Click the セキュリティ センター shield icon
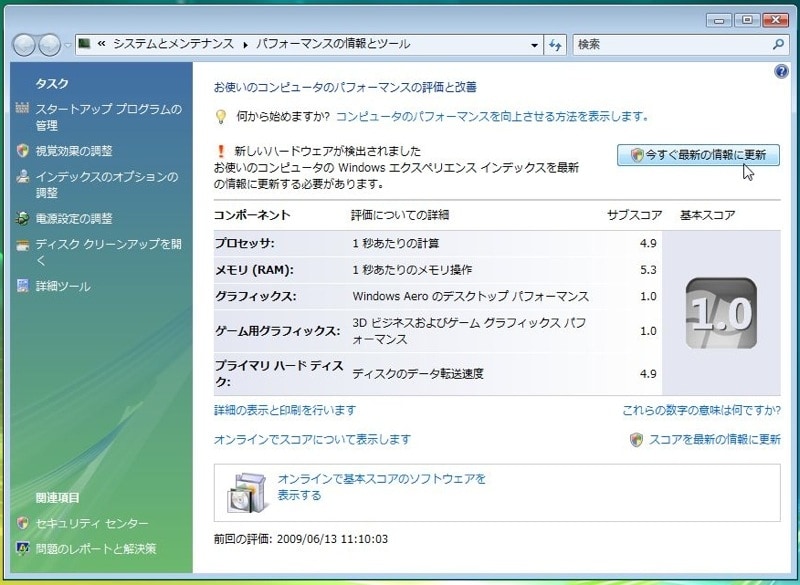 (x=23, y=524)
